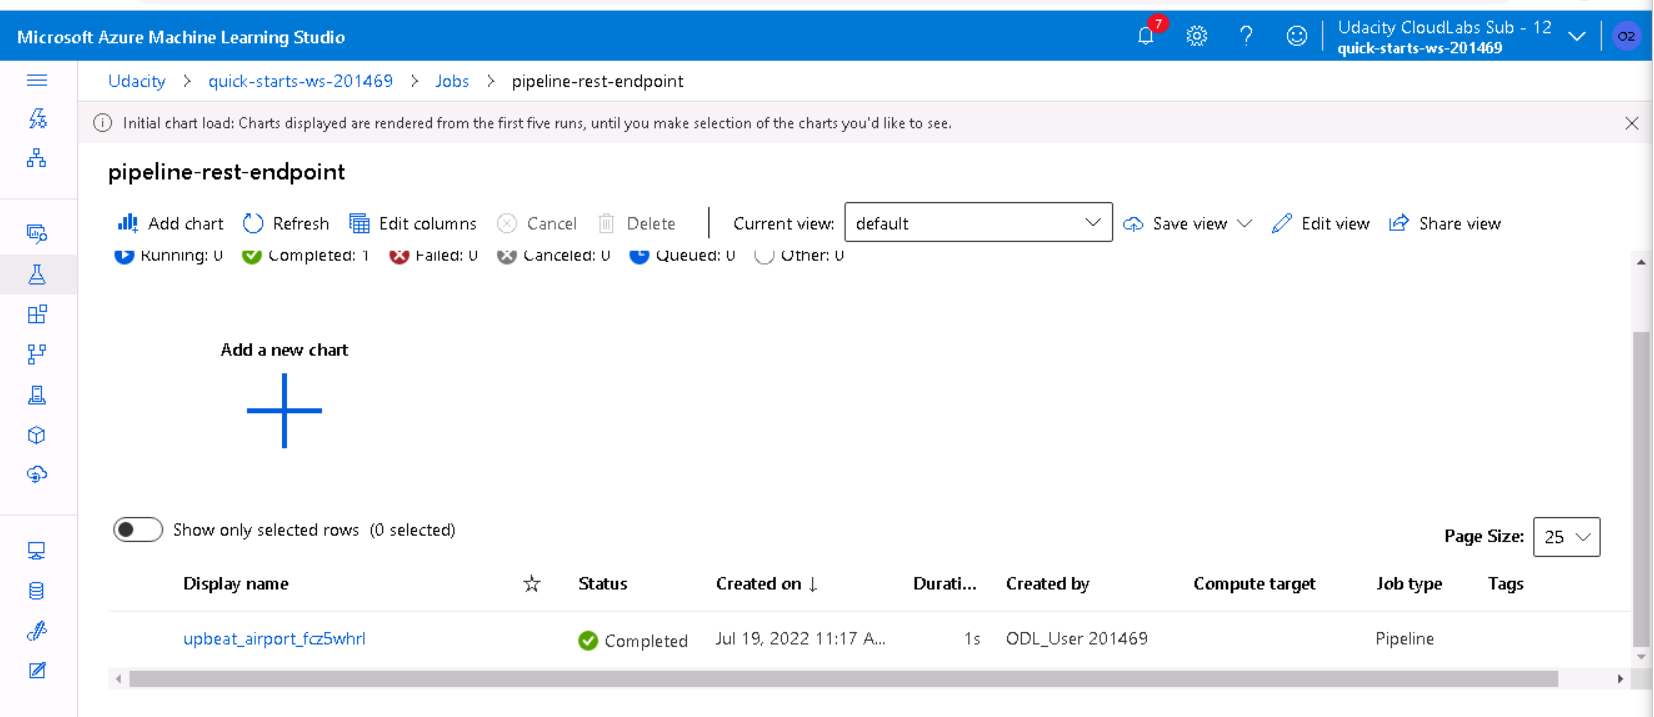The height and width of the screenshot is (717, 1654).
Task: Open settings gear in top bar
Action: coord(1196,36)
